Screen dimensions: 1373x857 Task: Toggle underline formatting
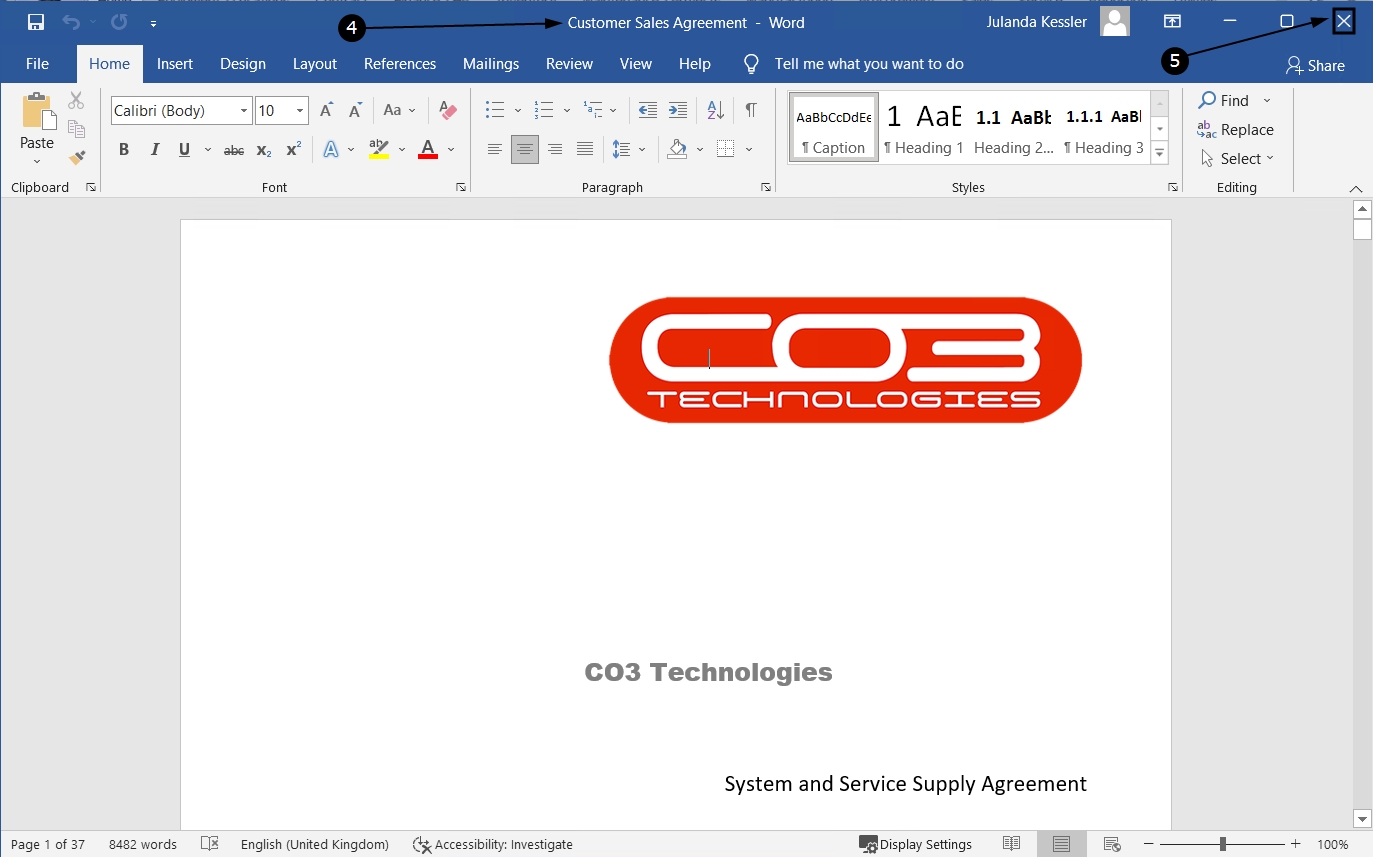pyautogui.click(x=184, y=150)
